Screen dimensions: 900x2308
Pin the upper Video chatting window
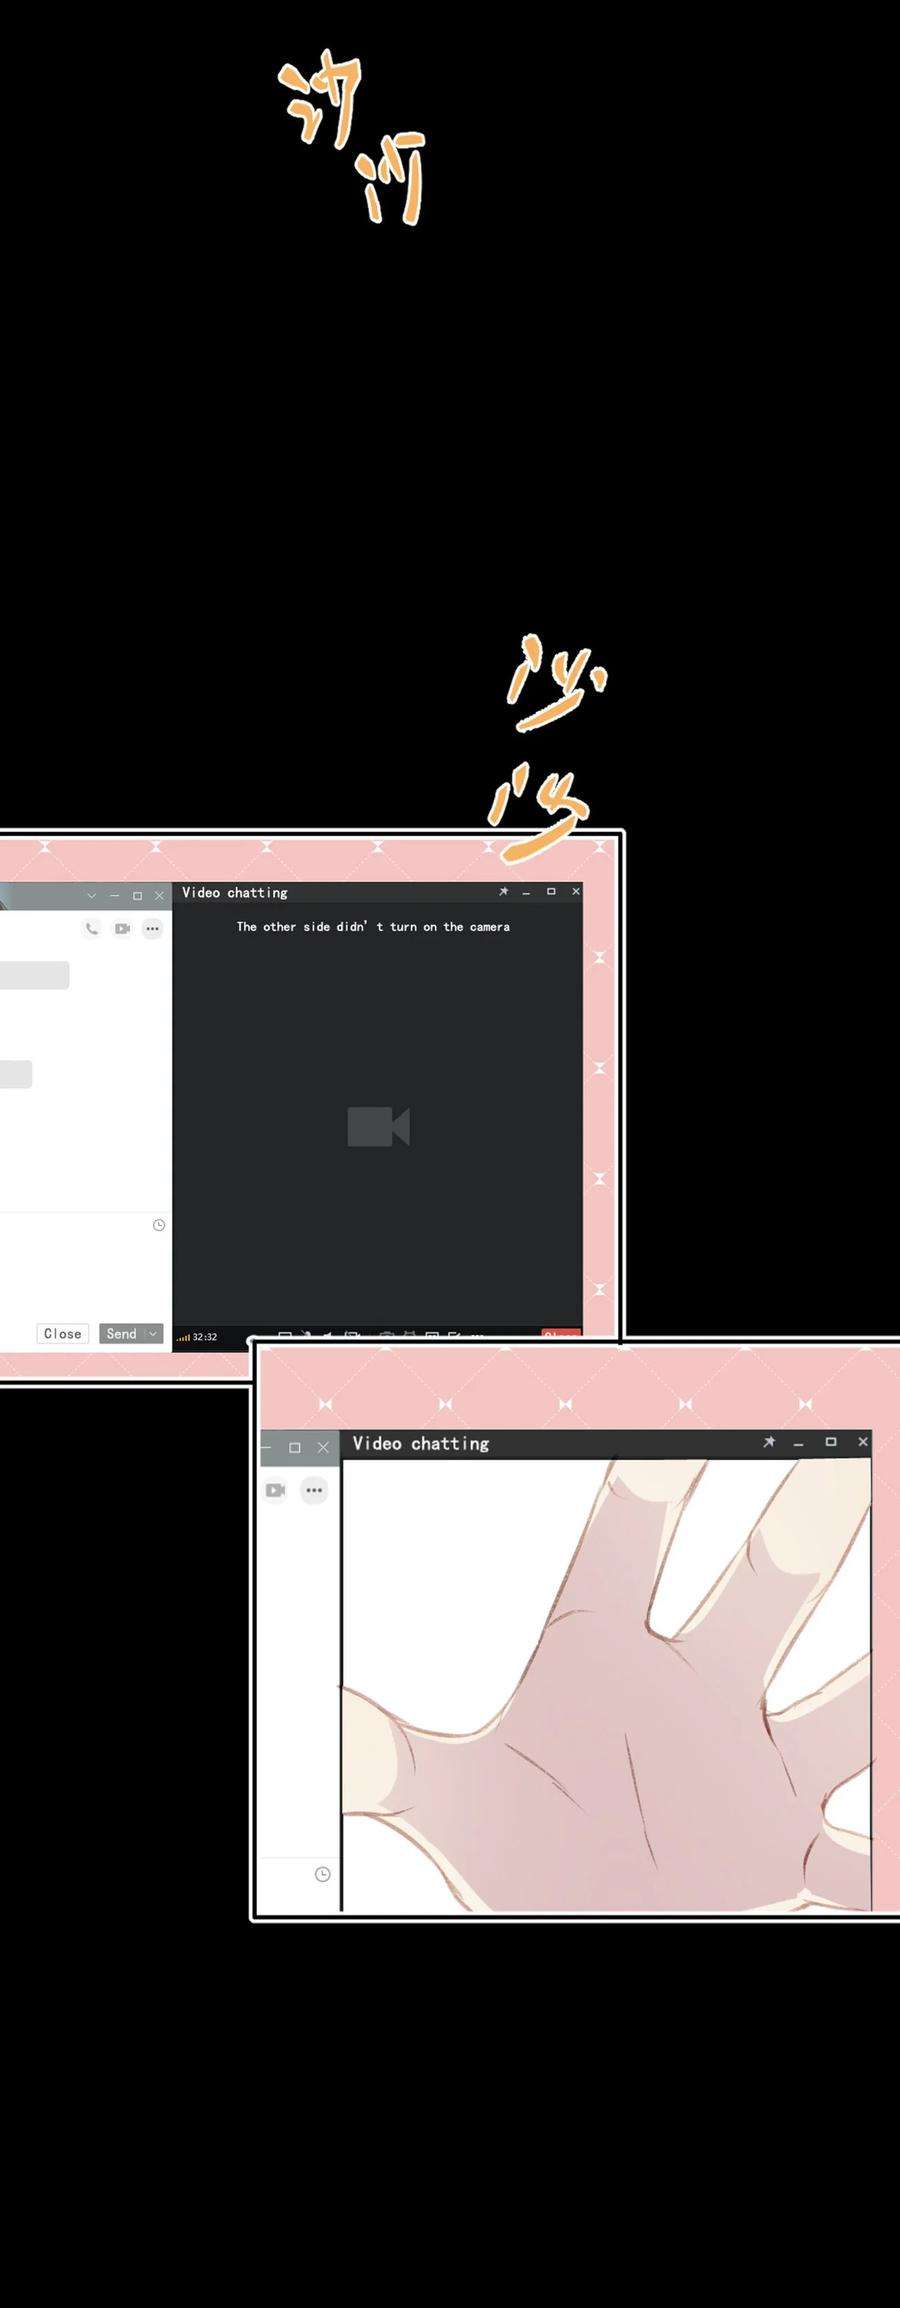(x=503, y=891)
